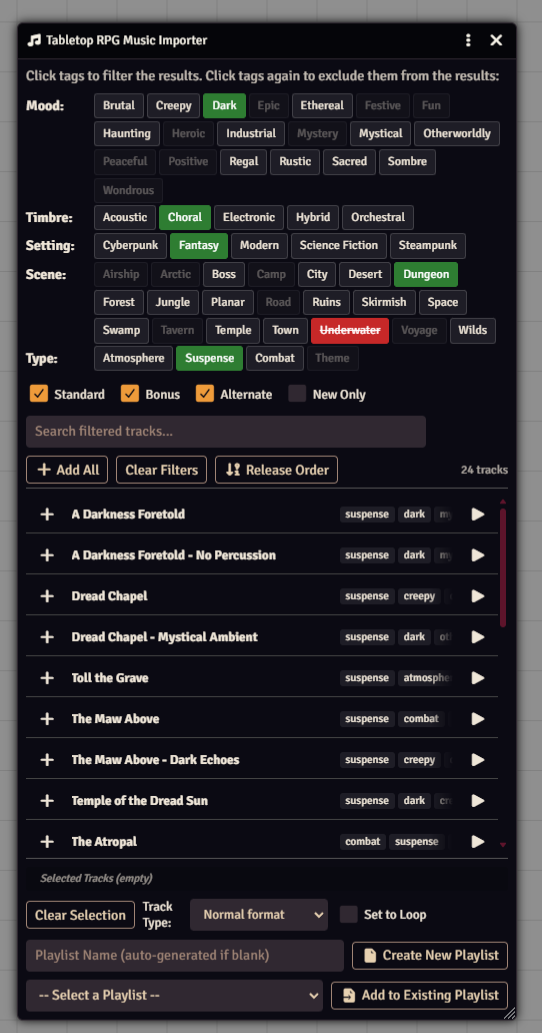Enable the New Only checkbox

[x=297, y=394]
